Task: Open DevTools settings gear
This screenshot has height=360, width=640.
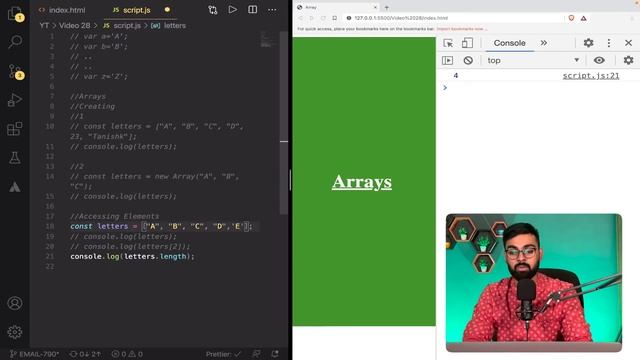Action: (588, 43)
